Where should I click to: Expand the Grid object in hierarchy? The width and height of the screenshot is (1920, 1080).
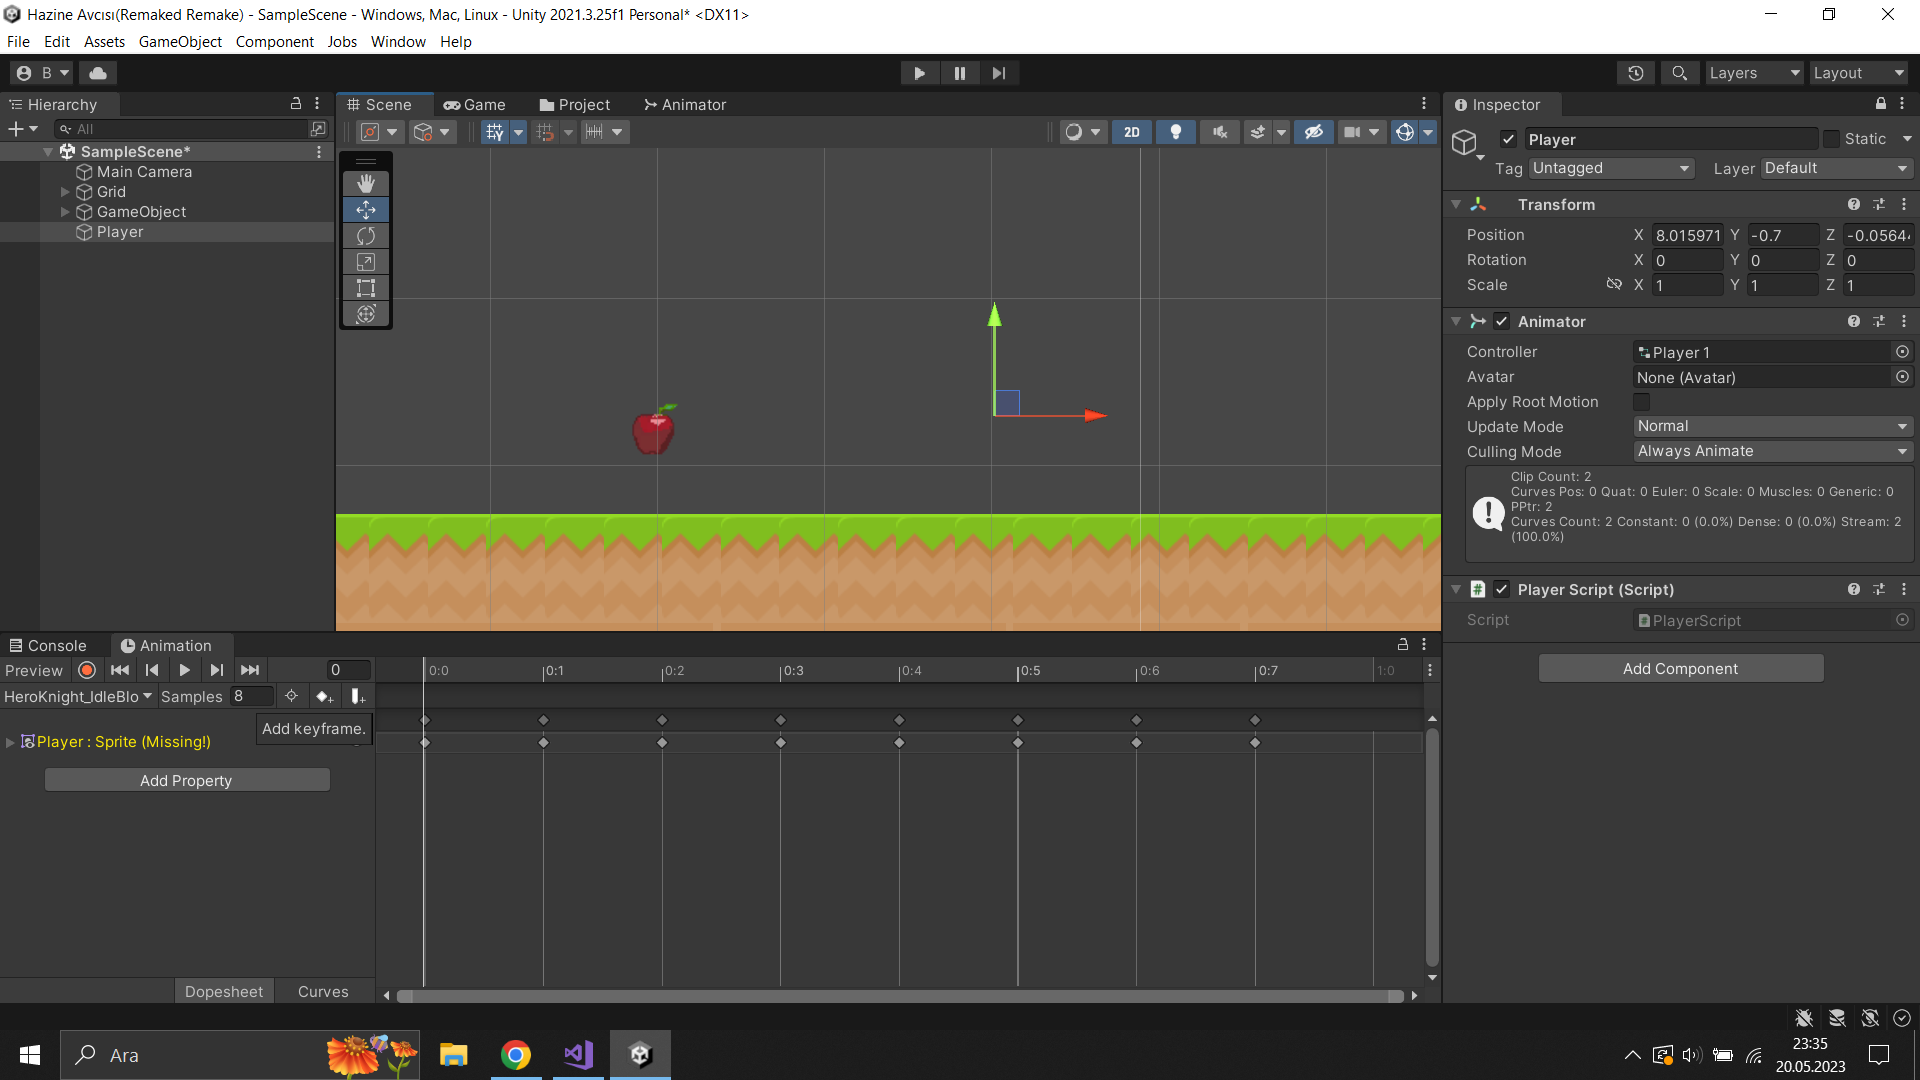tap(65, 192)
